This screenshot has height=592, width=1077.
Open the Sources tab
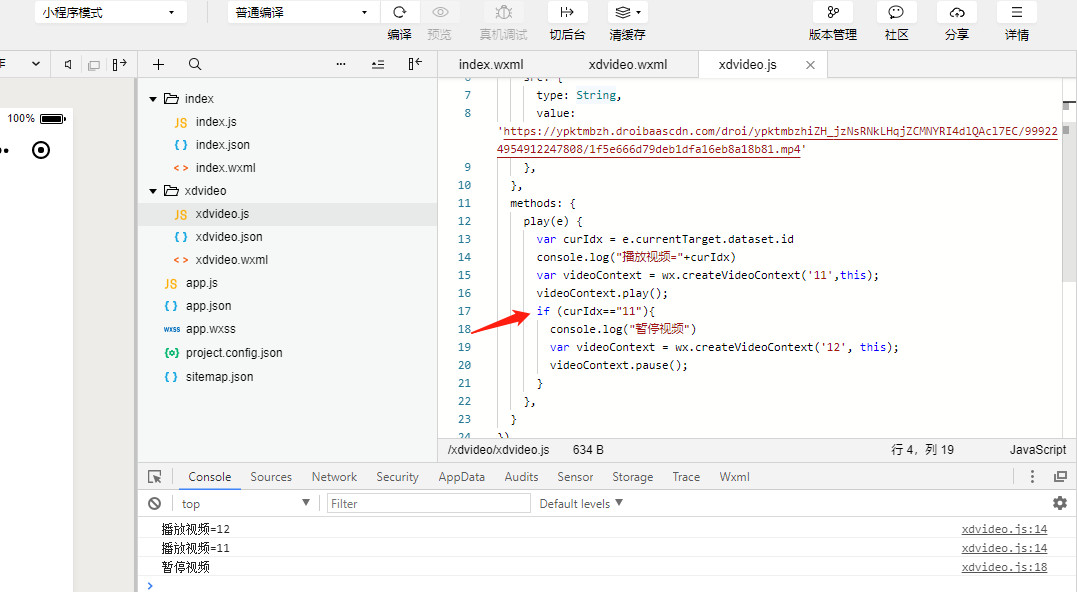(271, 477)
